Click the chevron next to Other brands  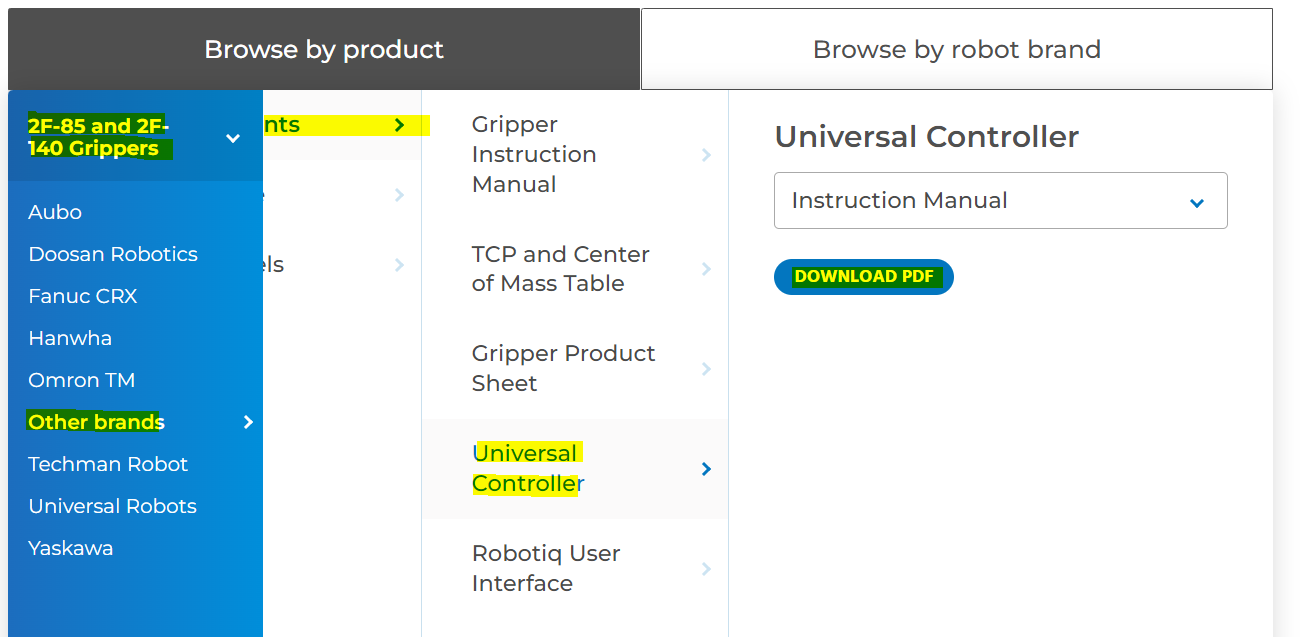click(248, 422)
